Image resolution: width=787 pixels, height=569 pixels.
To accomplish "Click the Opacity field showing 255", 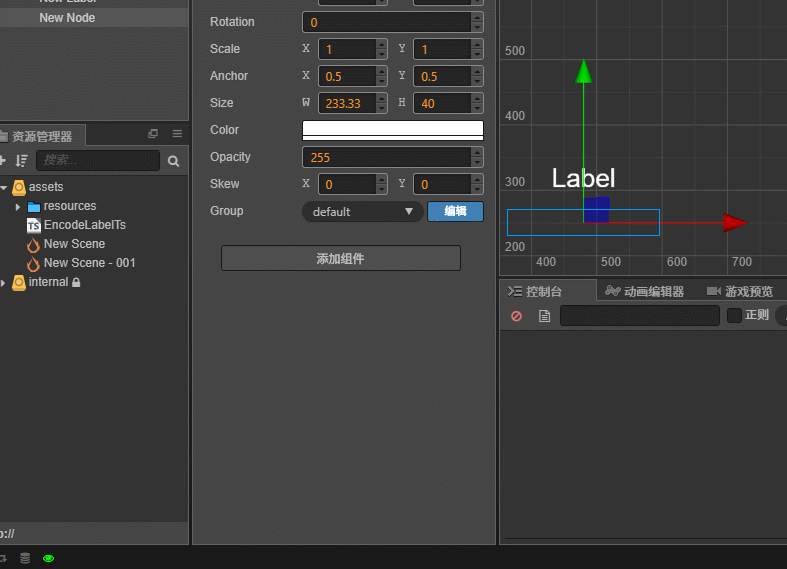I will 386,158.
